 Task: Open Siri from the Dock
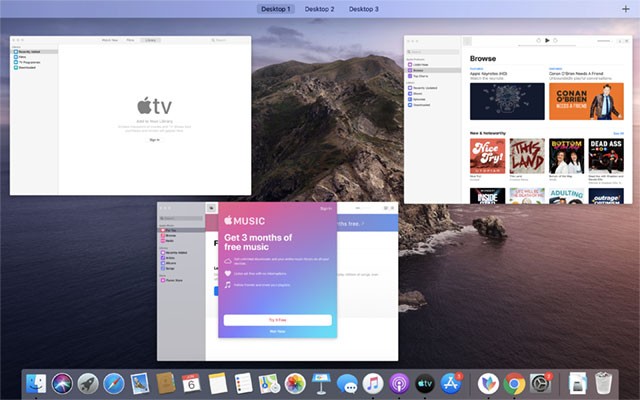pyautogui.click(x=62, y=384)
